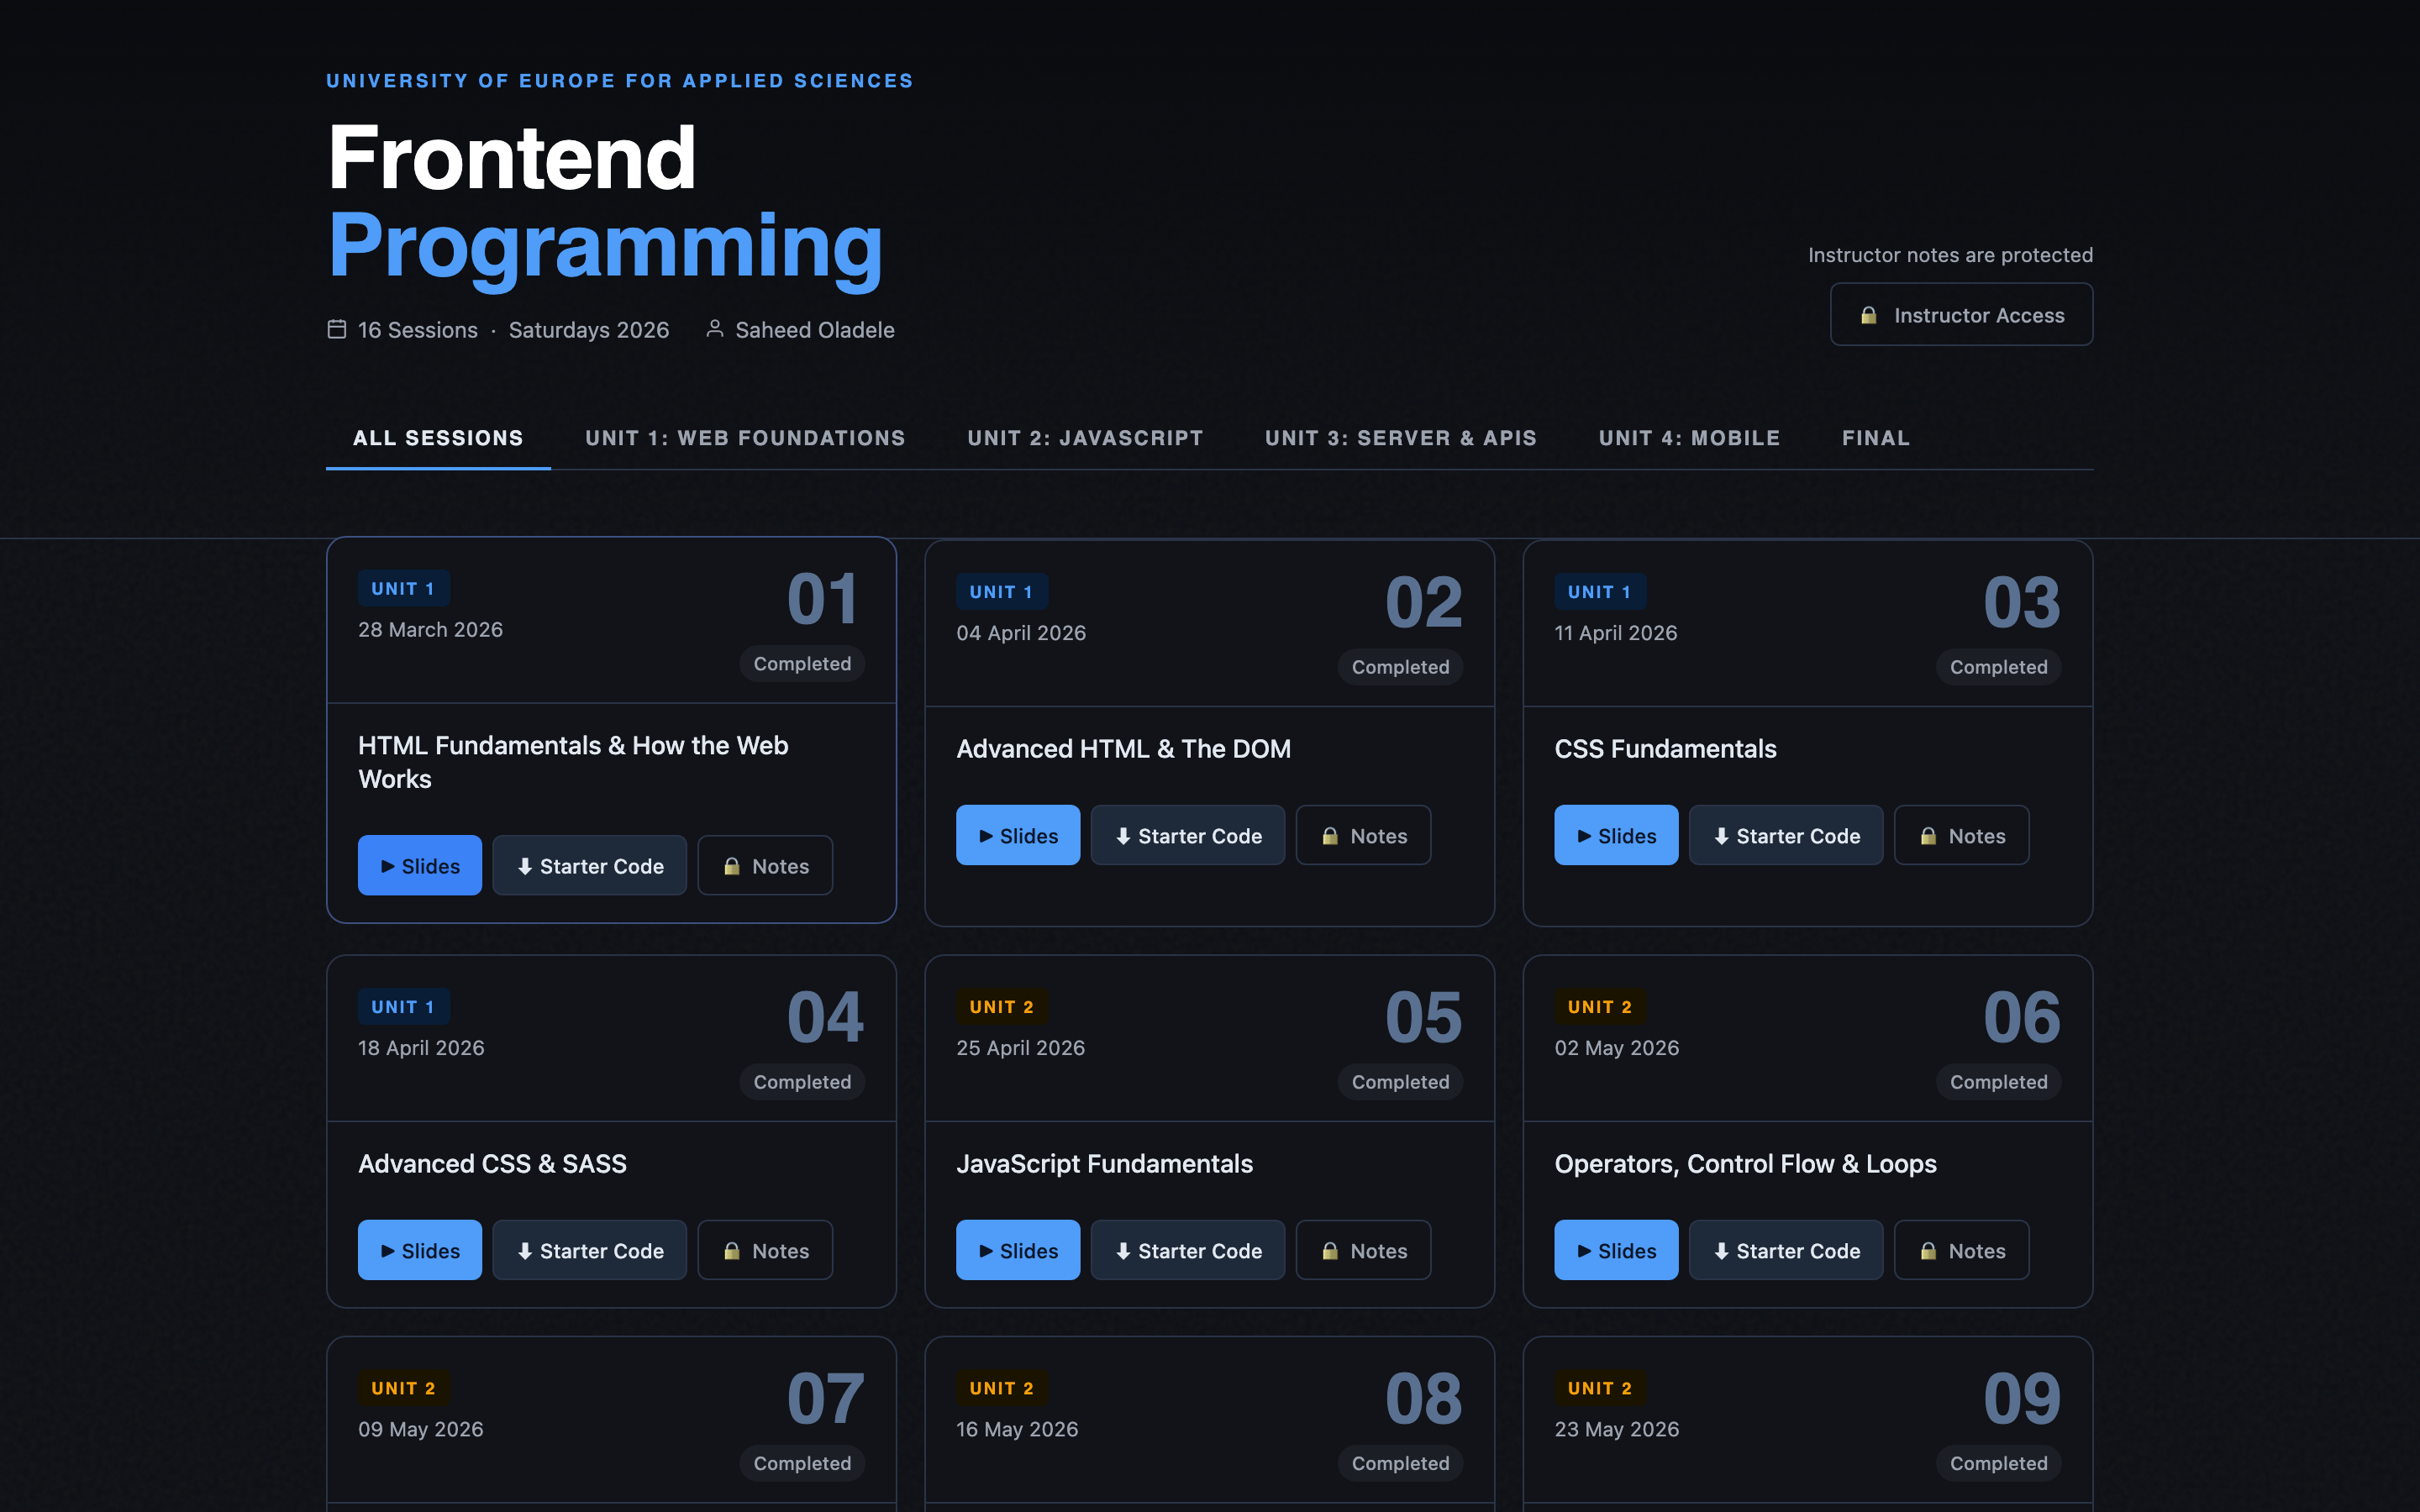Click the Advanced HTML & The DOM title
Screen dimensions: 2420x1512
point(1123,749)
